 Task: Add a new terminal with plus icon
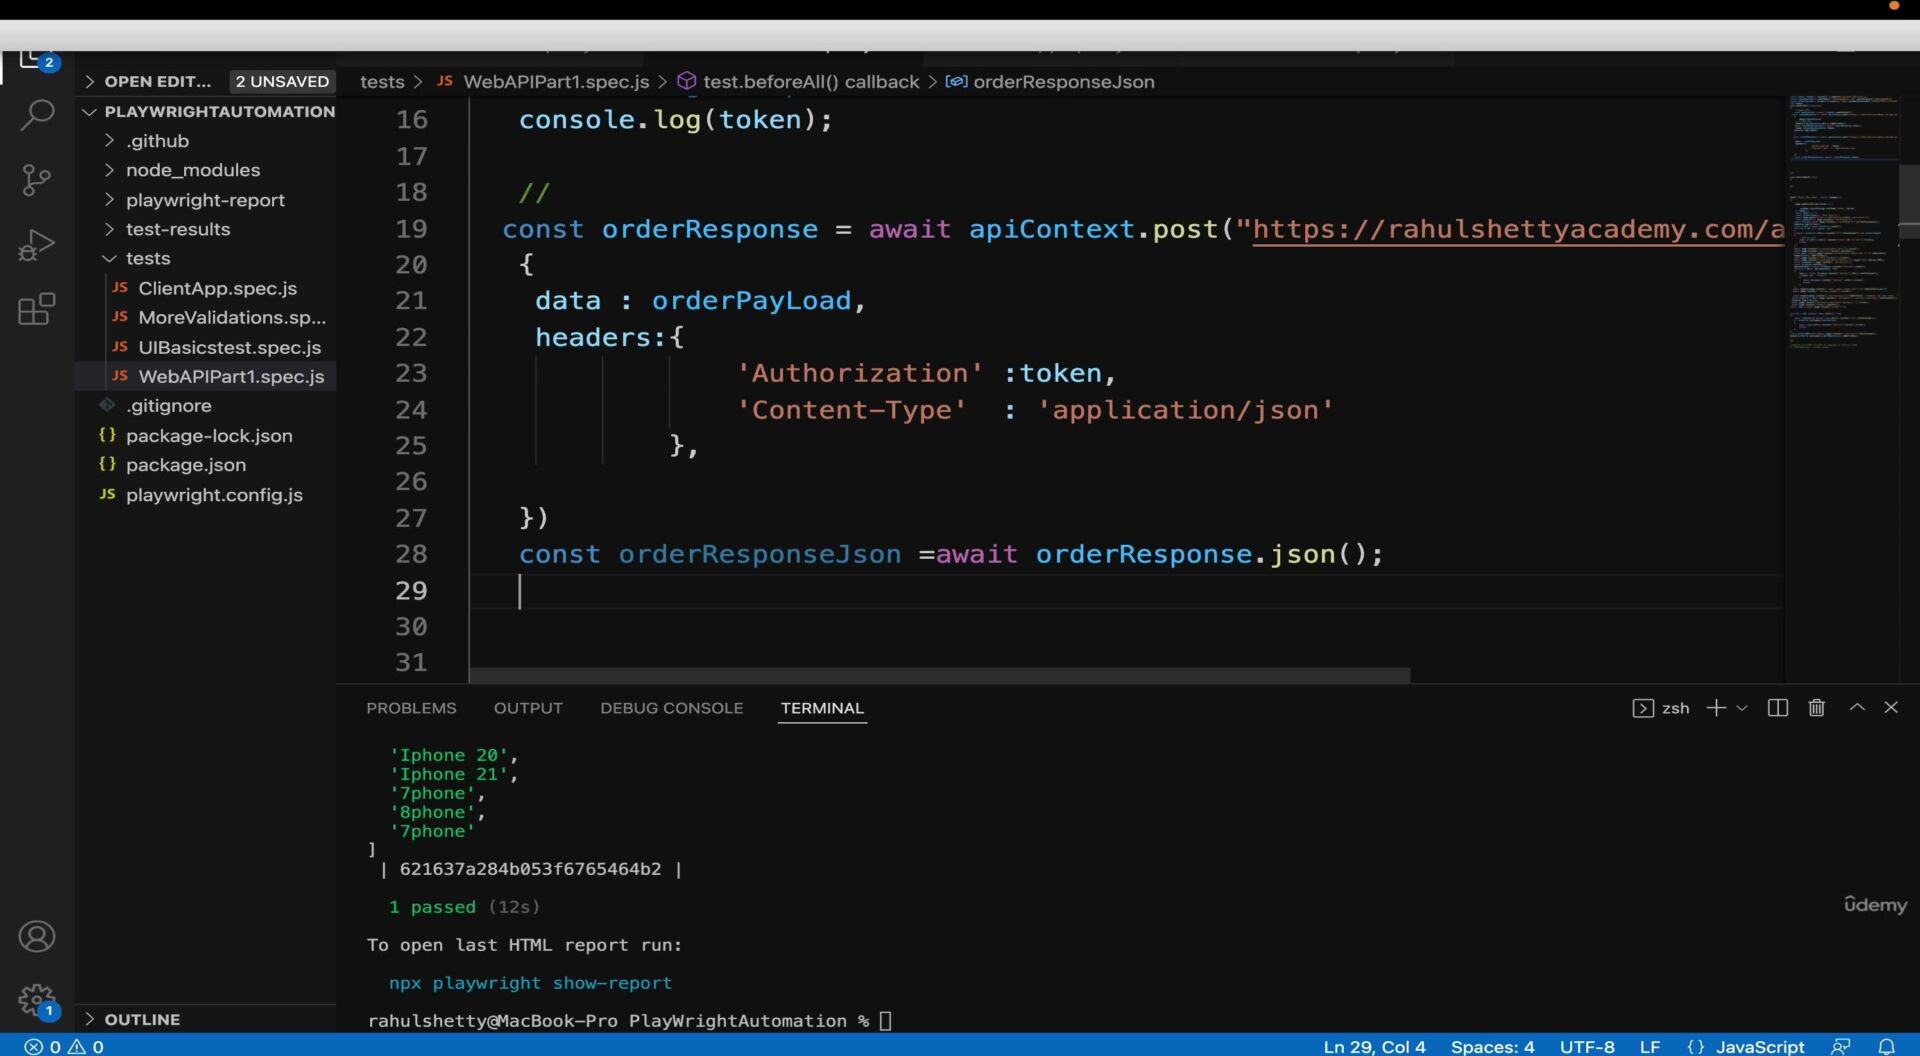pos(1716,708)
